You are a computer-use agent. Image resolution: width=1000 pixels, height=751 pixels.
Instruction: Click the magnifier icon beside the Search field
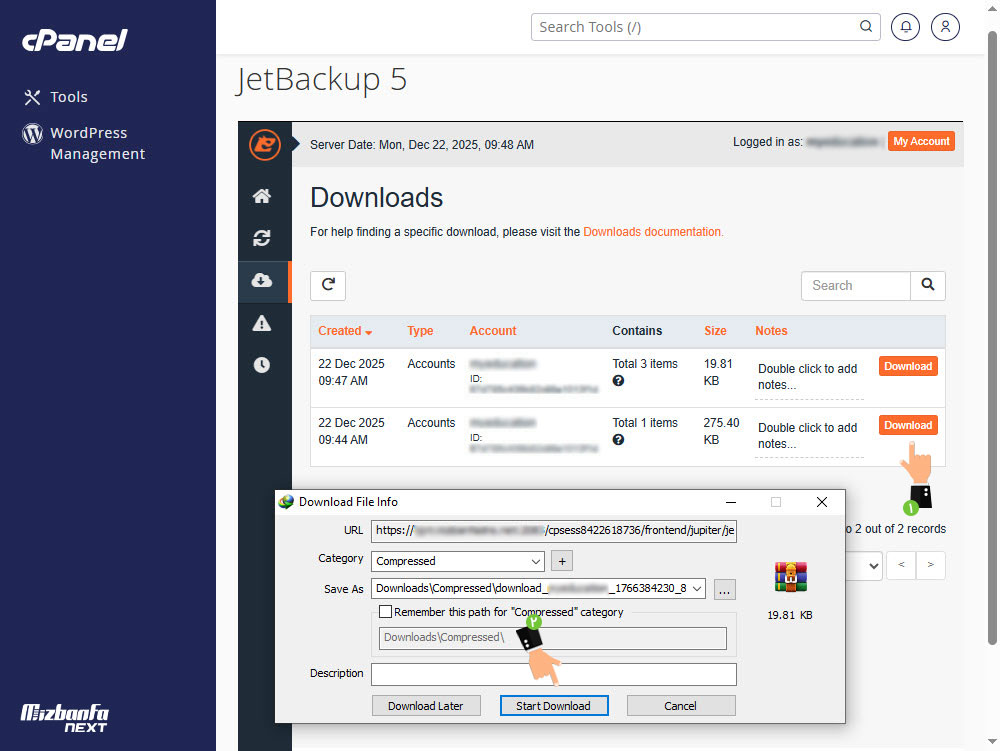927,285
